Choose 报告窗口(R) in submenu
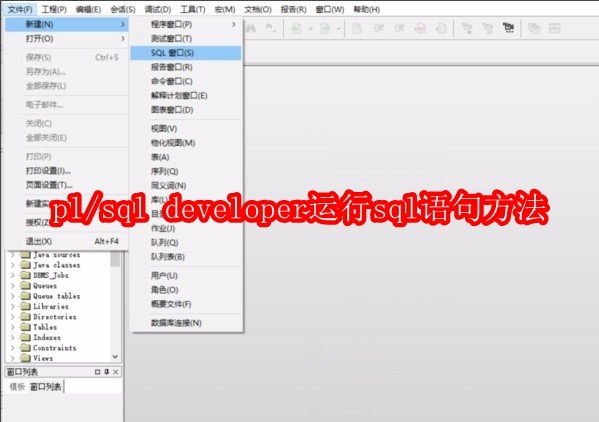The image size is (599, 422). pyautogui.click(x=186, y=67)
